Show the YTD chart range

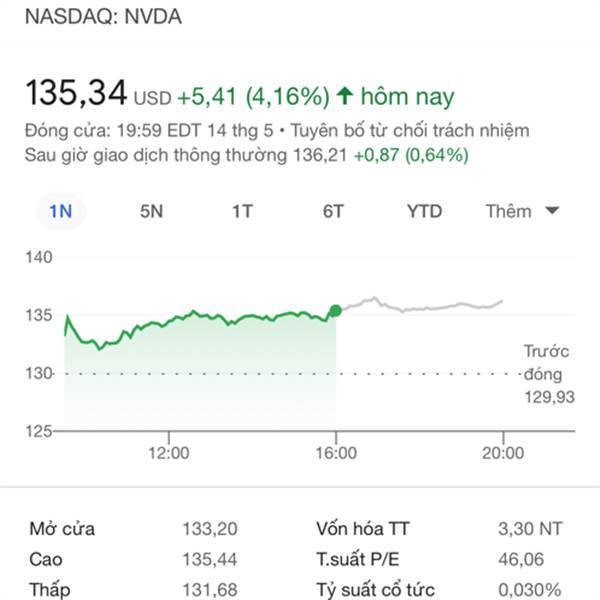tap(424, 211)
